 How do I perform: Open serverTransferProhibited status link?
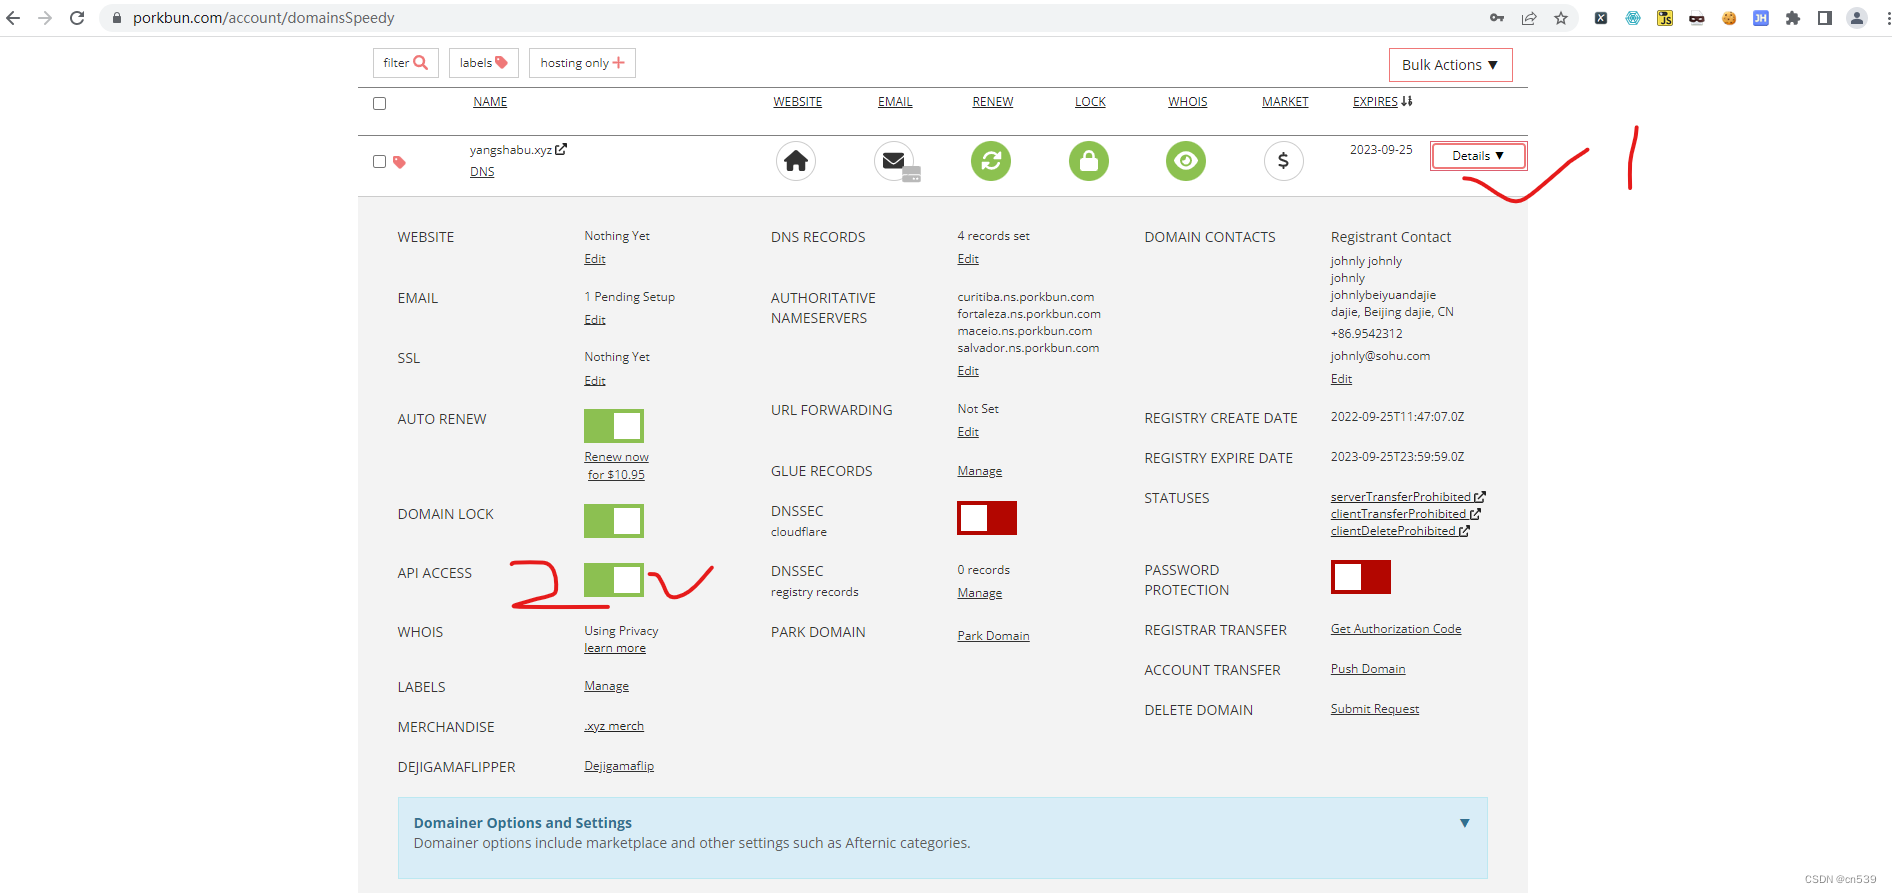[x=1408, y=497]
